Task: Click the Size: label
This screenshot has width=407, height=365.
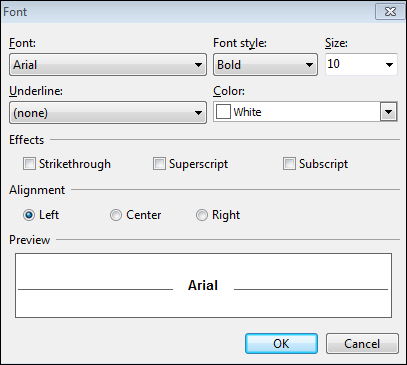Action: 336,43
